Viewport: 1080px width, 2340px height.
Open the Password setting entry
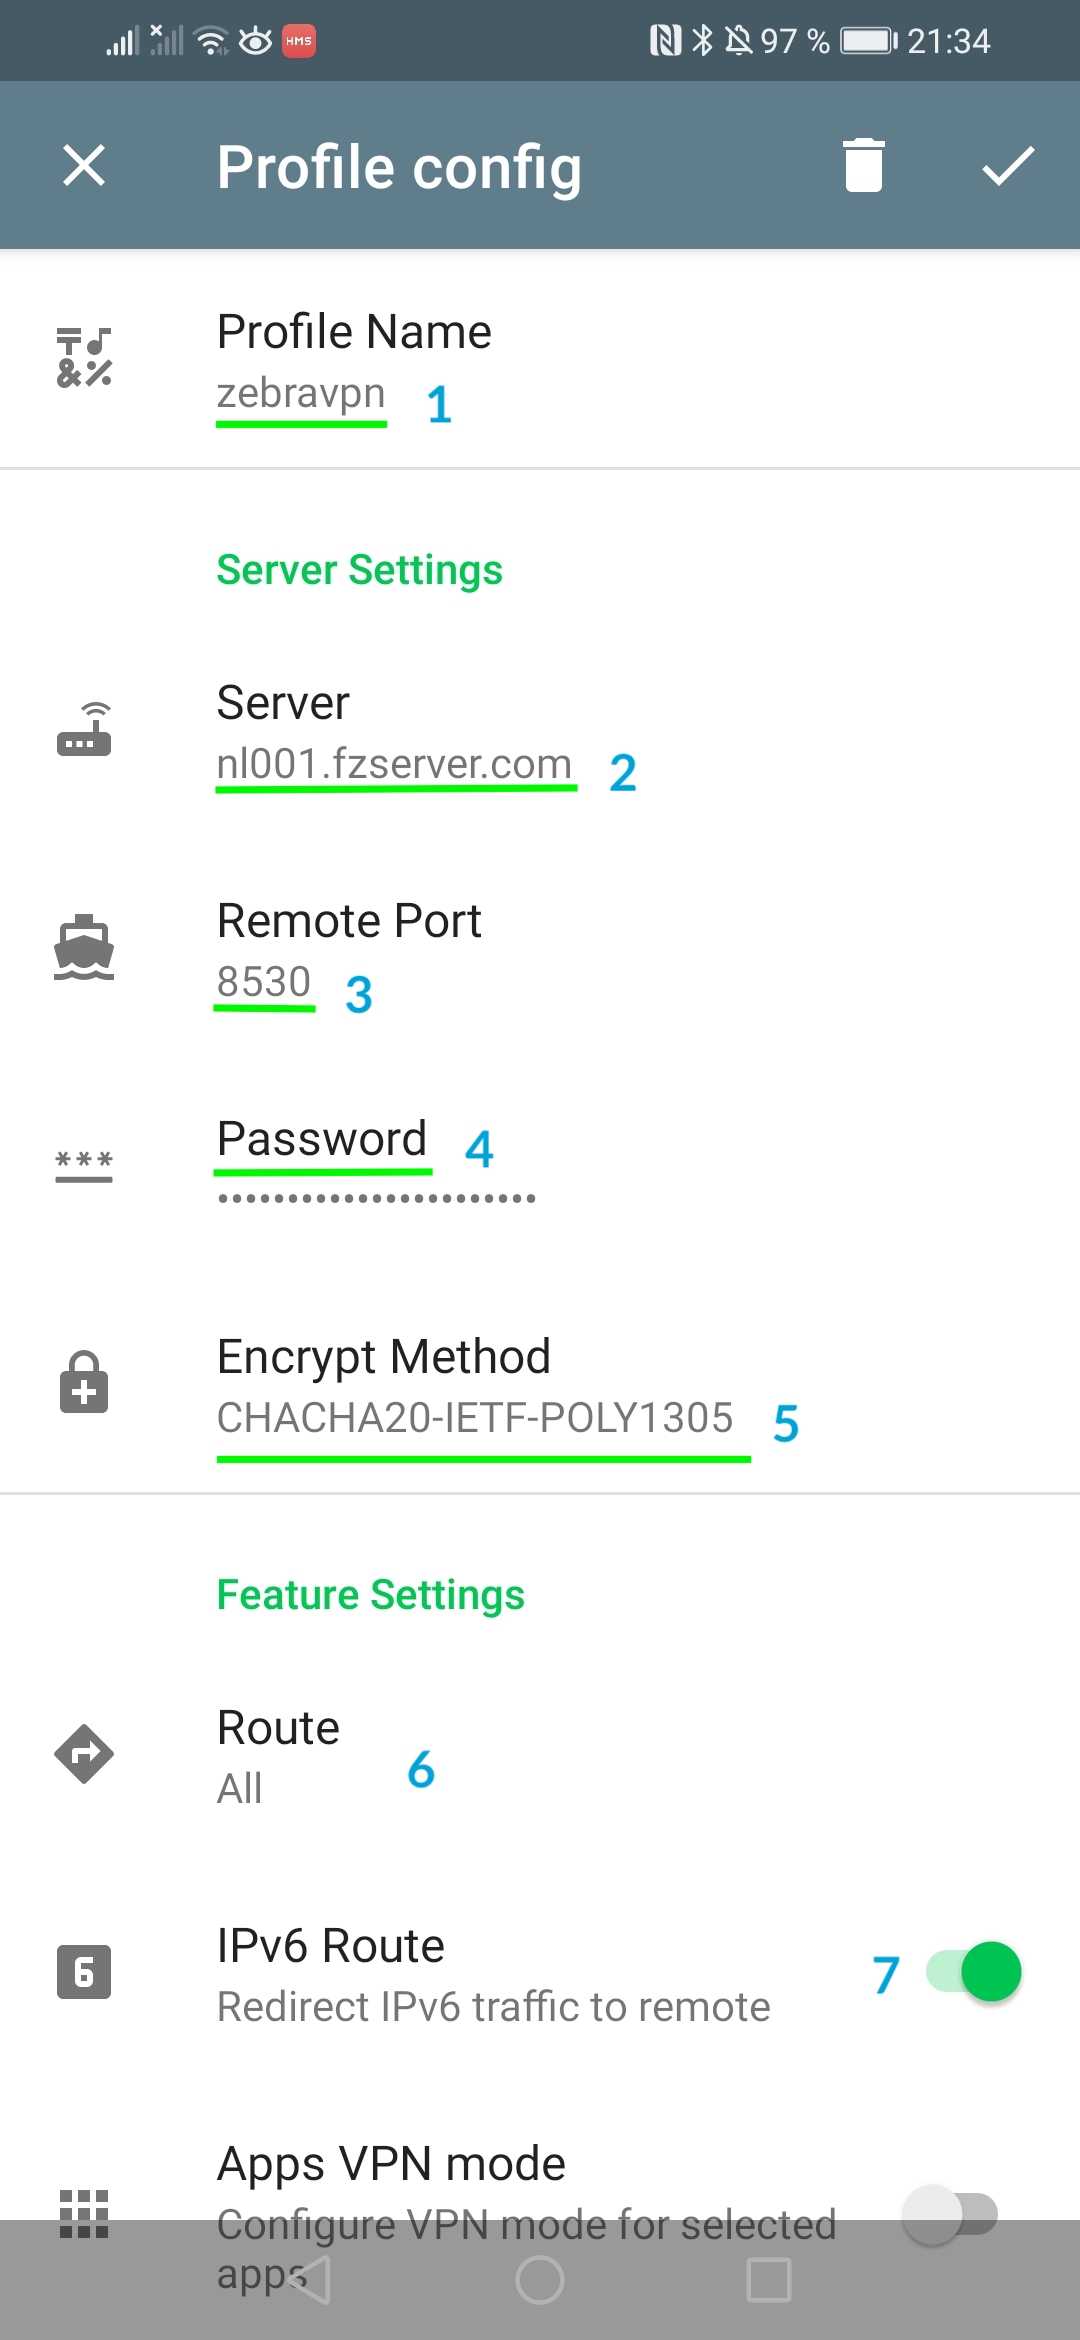point(540,1167)
